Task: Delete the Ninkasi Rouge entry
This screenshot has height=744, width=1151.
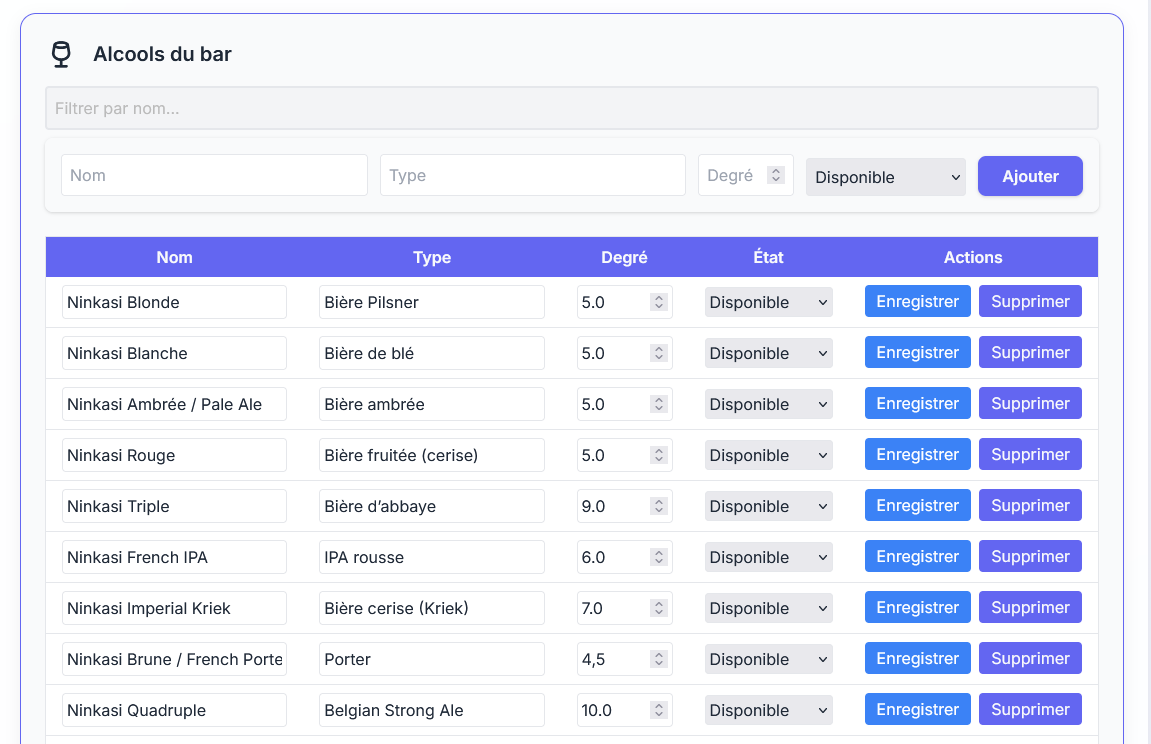Action: 1030,455
